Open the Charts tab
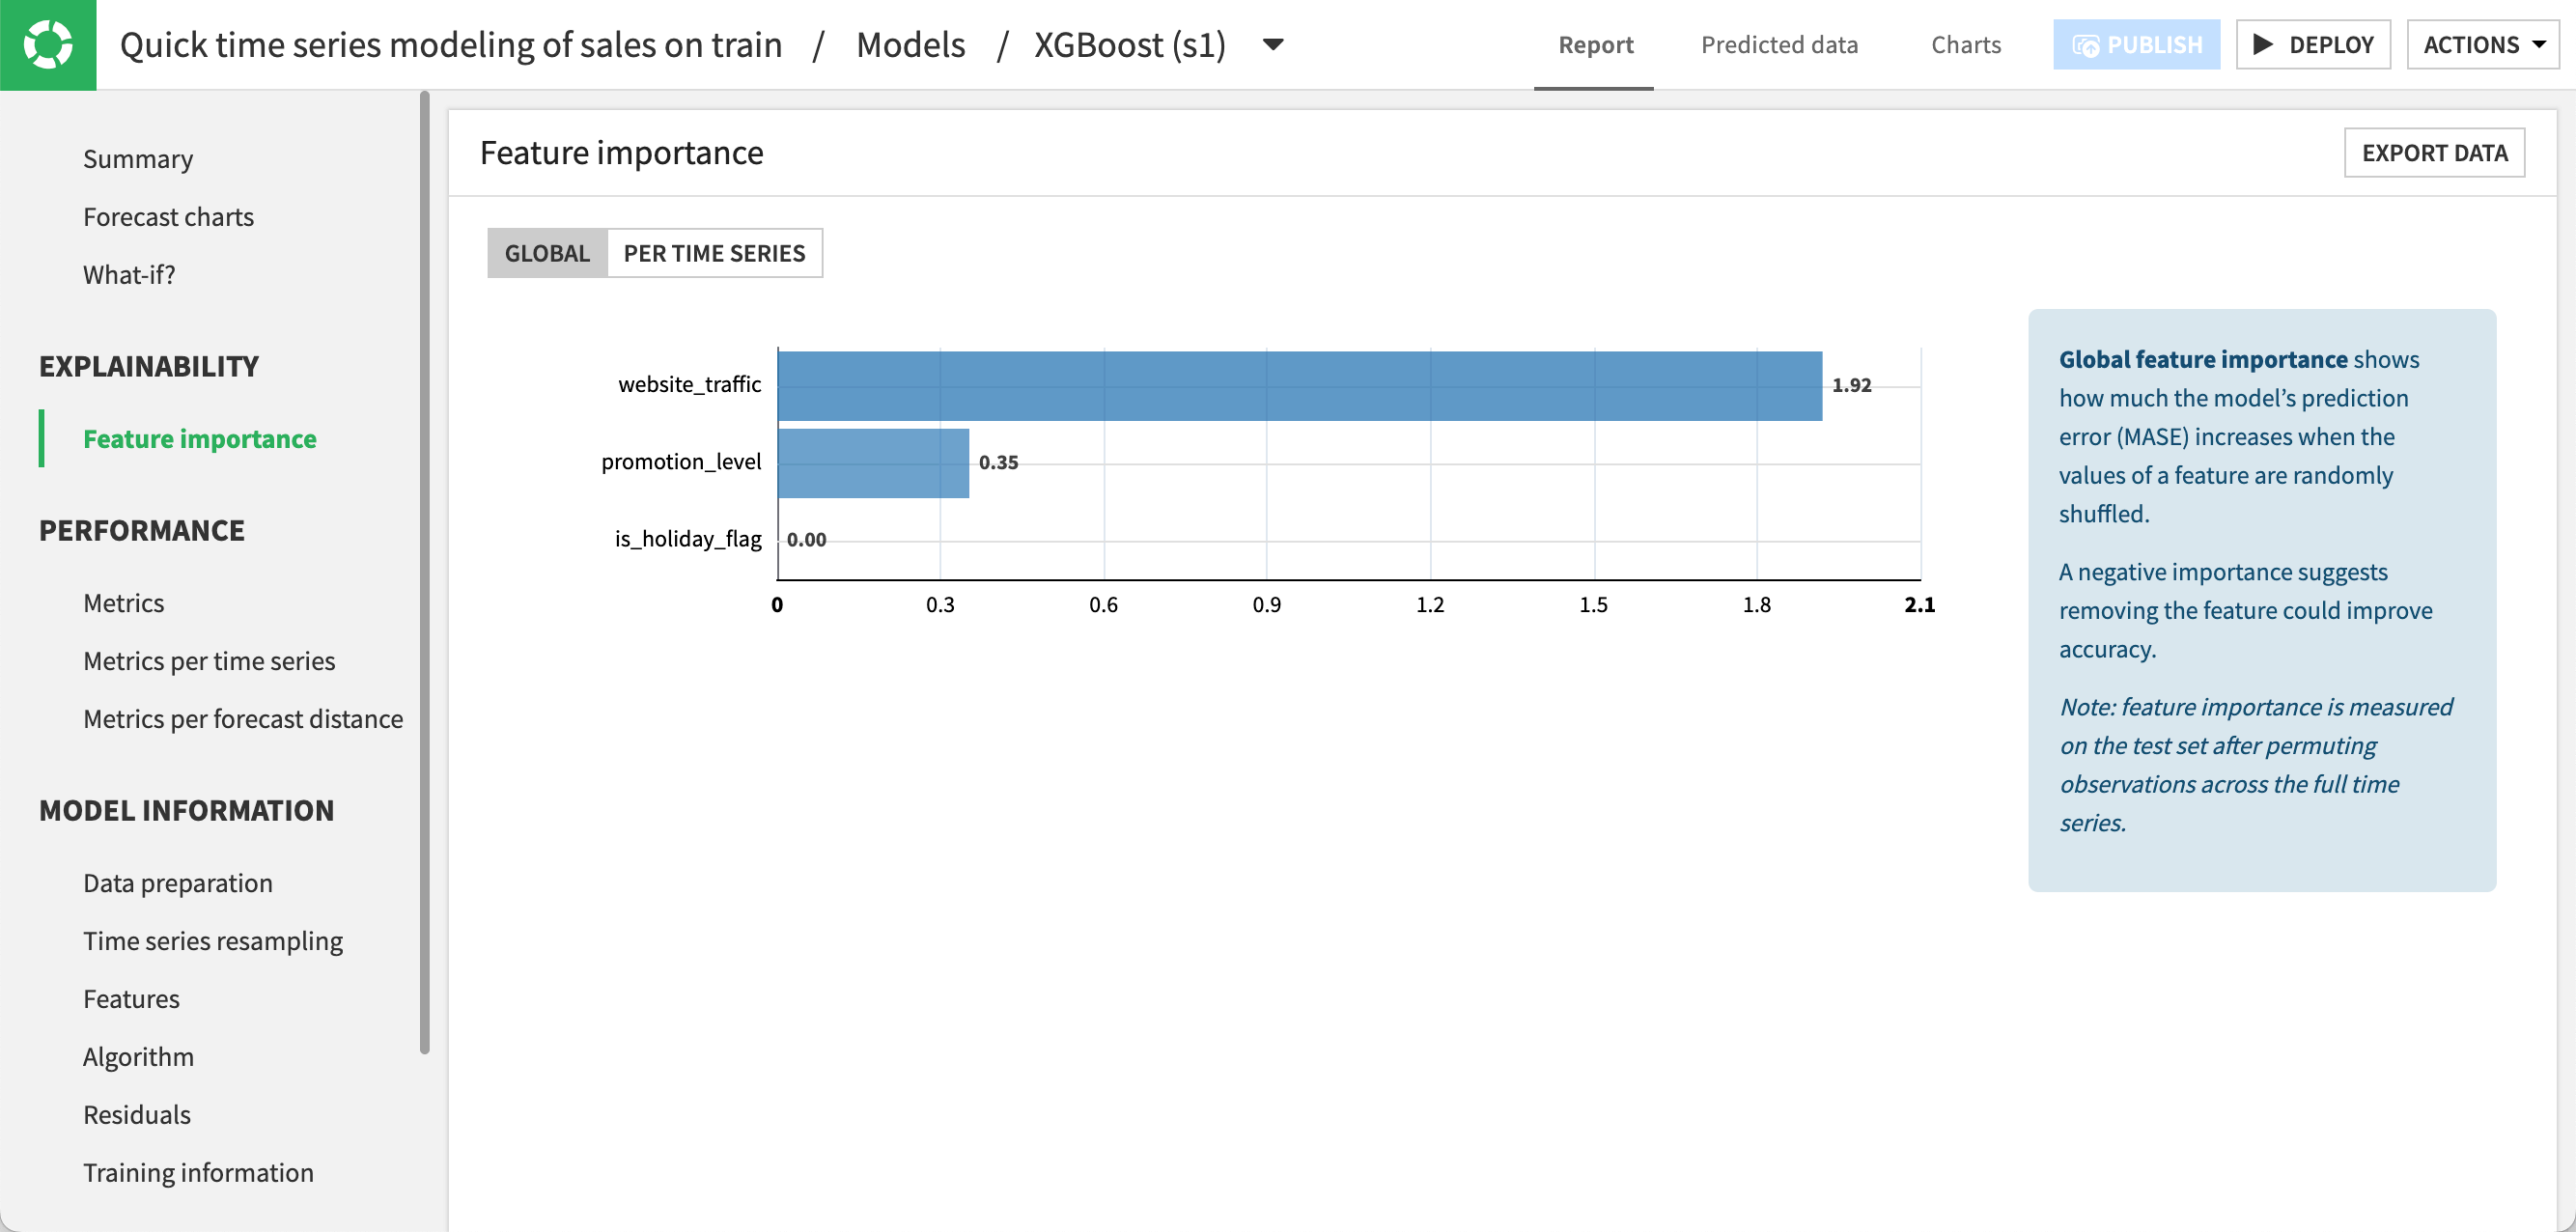This screenshot has height=1232, width=2576. coord(1964,44)
